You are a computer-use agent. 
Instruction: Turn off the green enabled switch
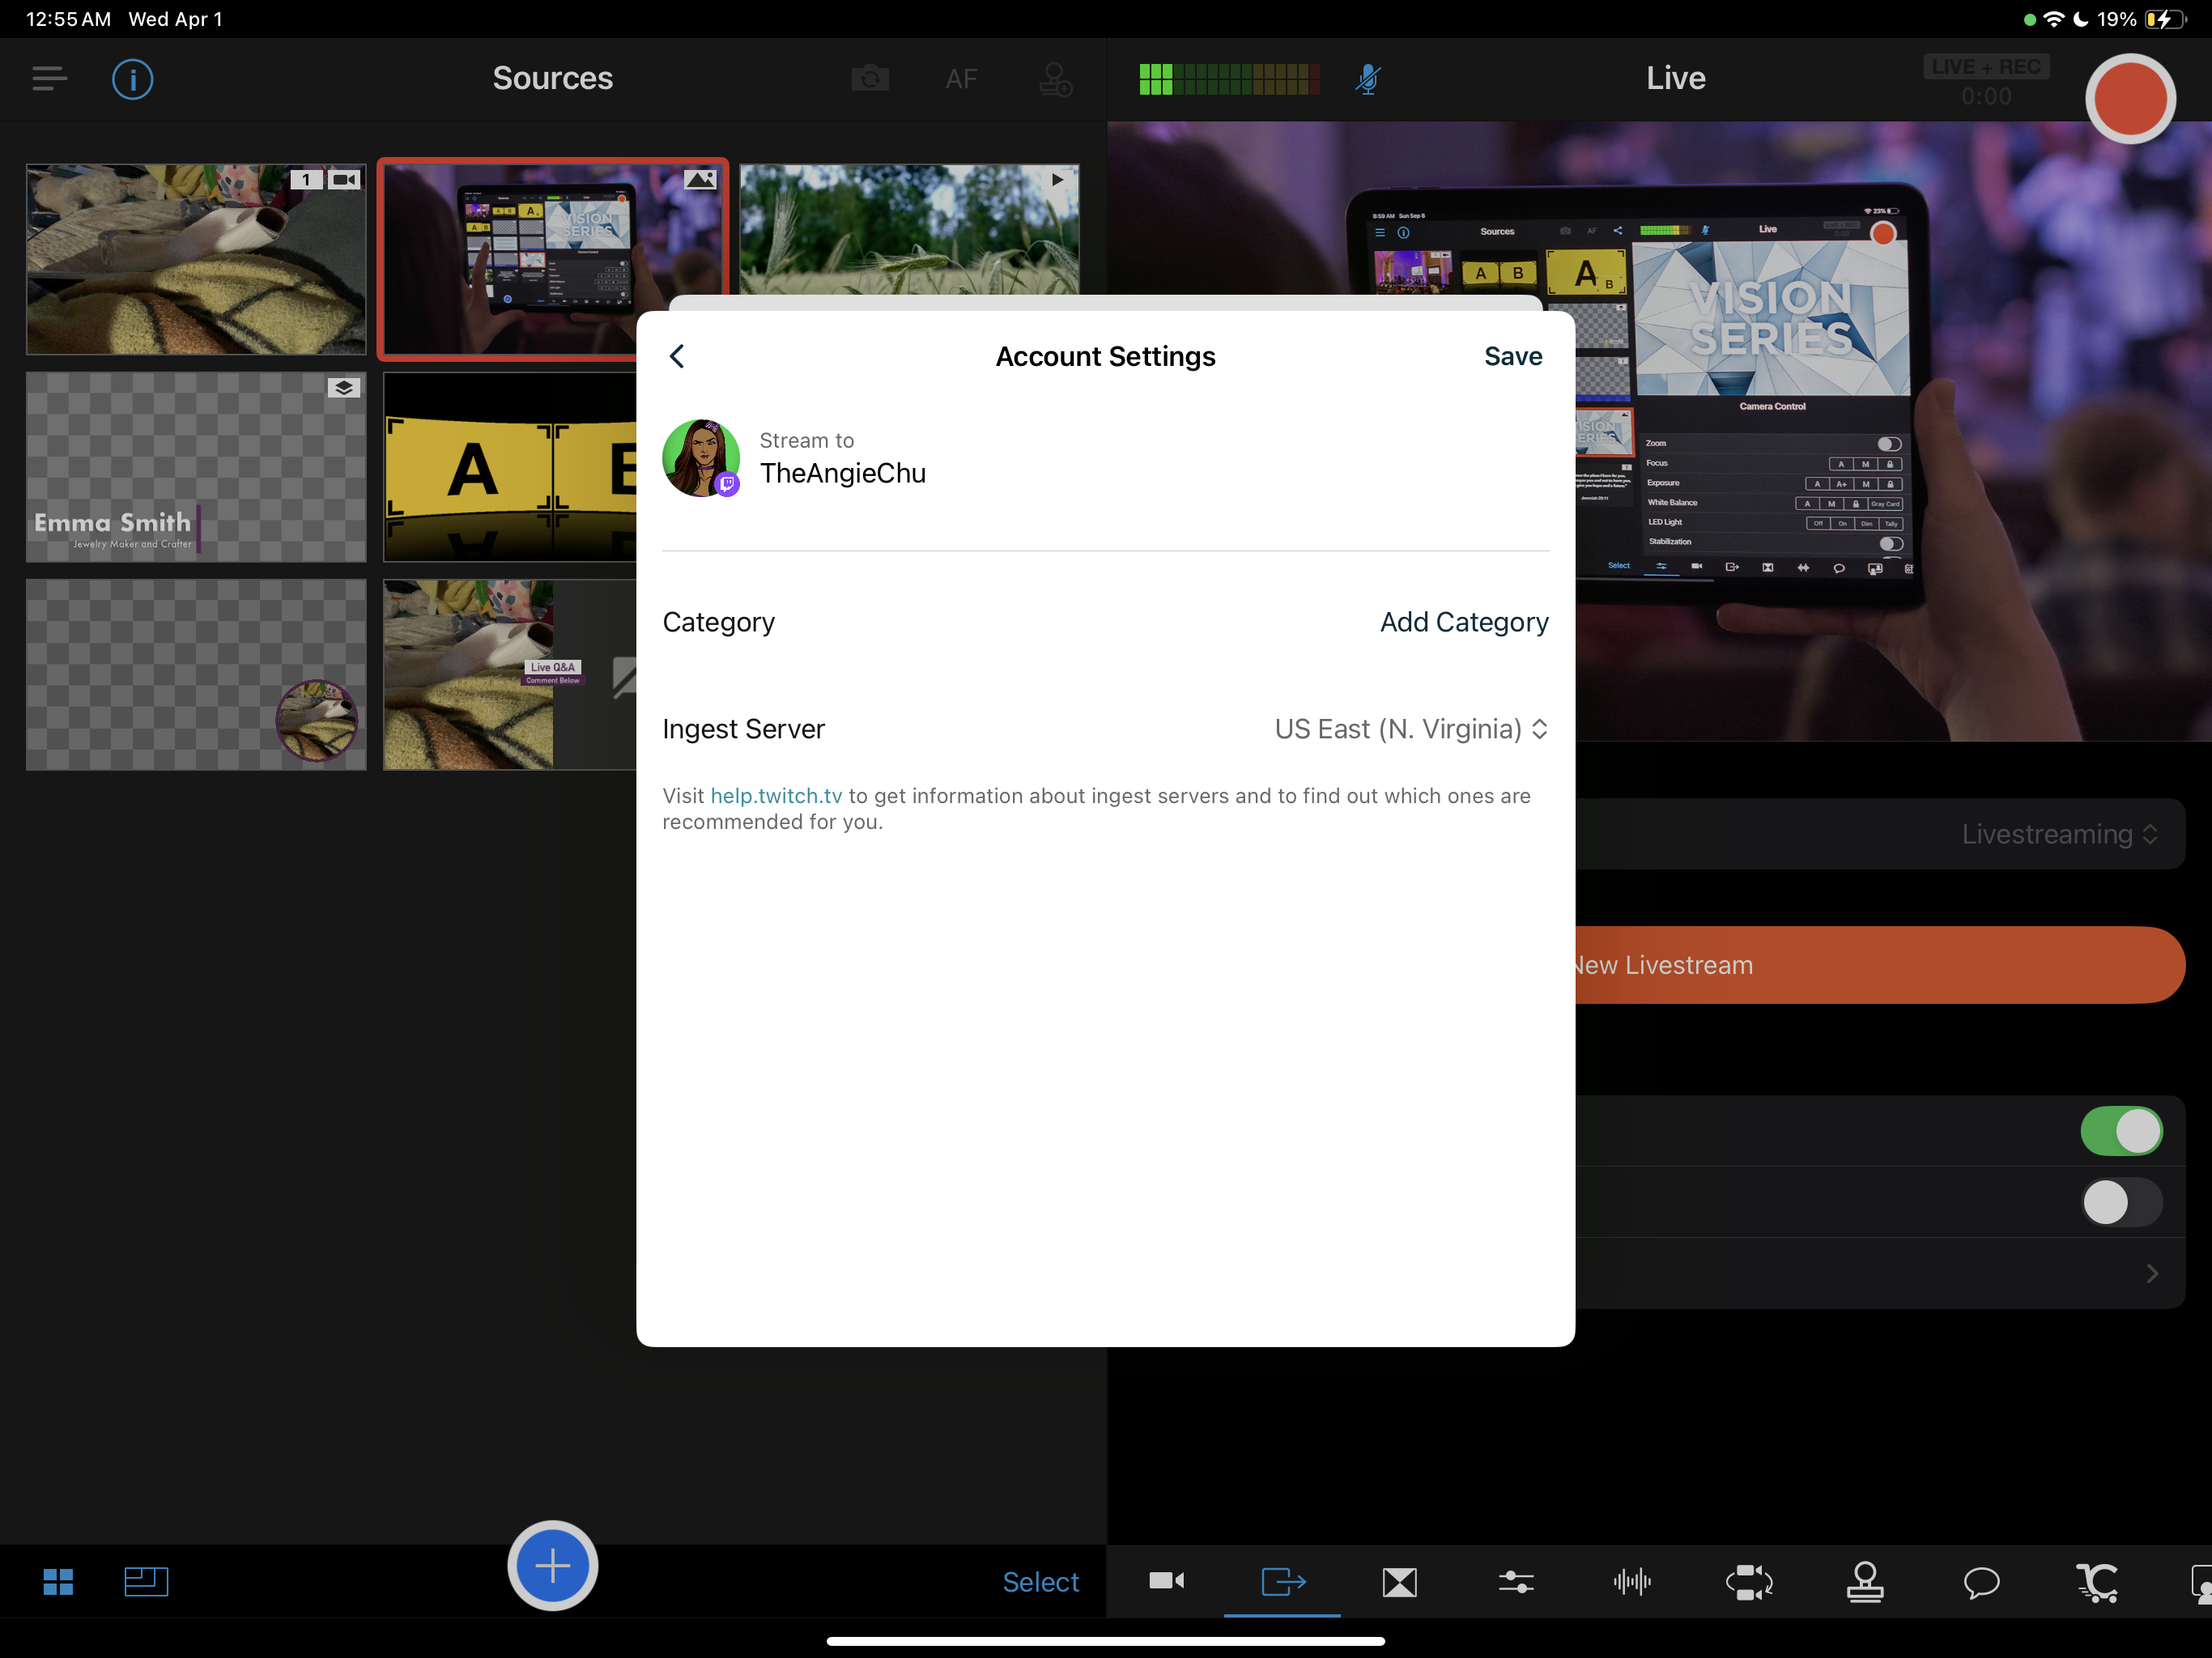[x=2121, y=1131]
